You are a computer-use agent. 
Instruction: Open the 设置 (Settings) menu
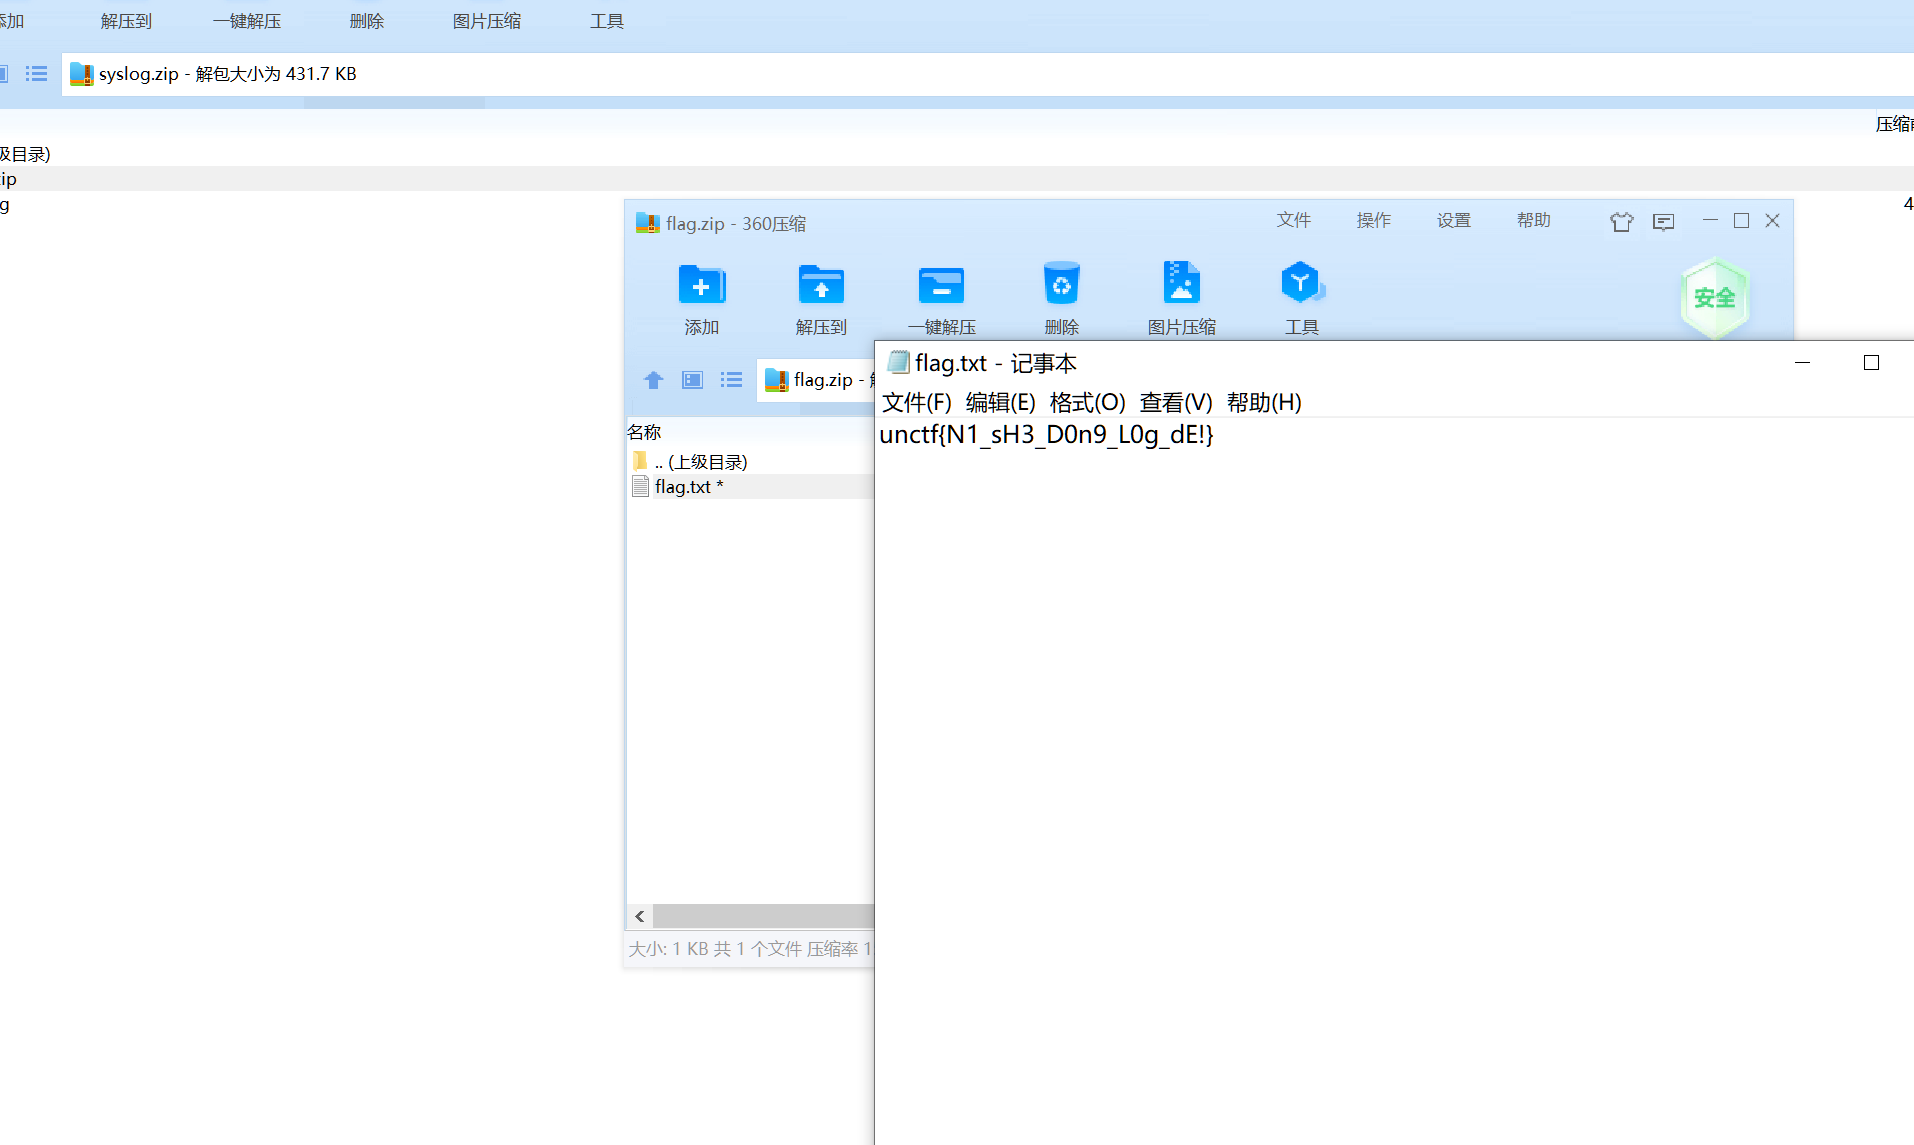(1453, 220)
